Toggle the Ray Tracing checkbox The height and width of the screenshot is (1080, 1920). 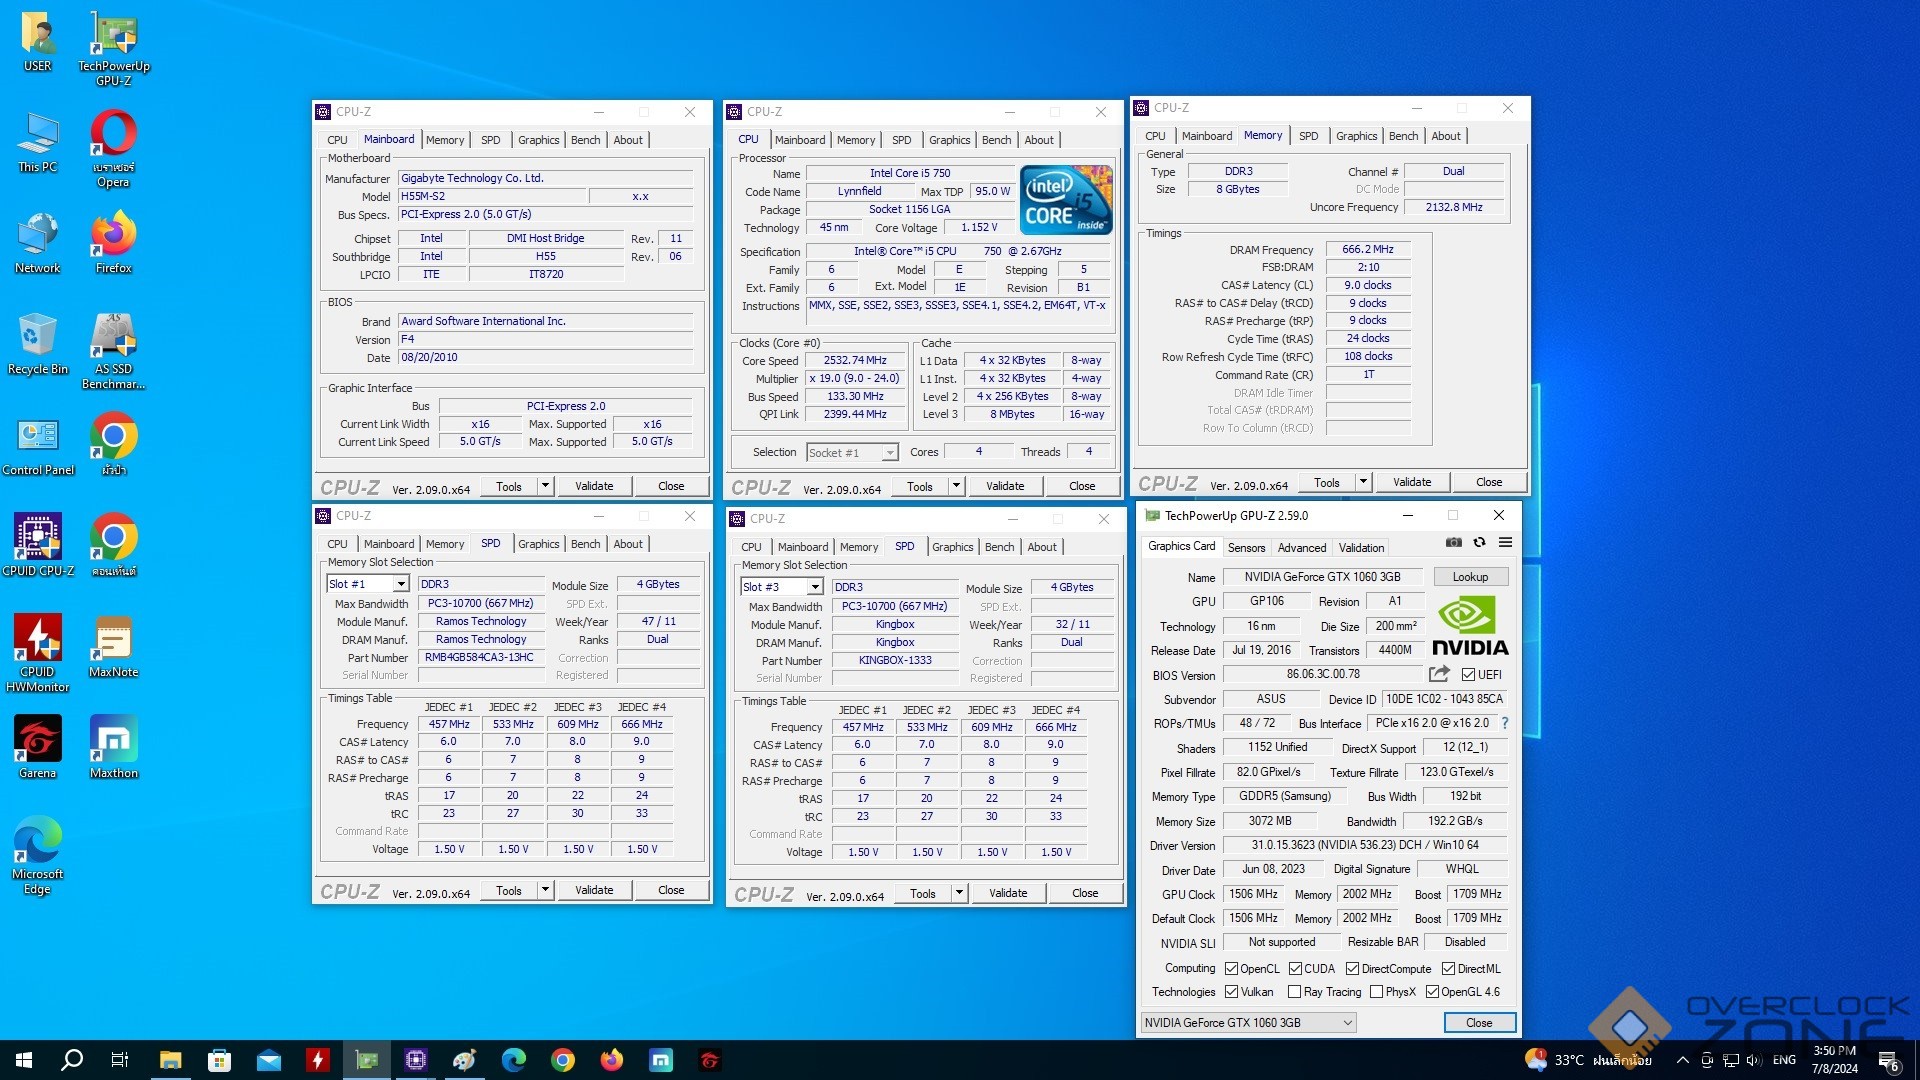pos(1294,992)
